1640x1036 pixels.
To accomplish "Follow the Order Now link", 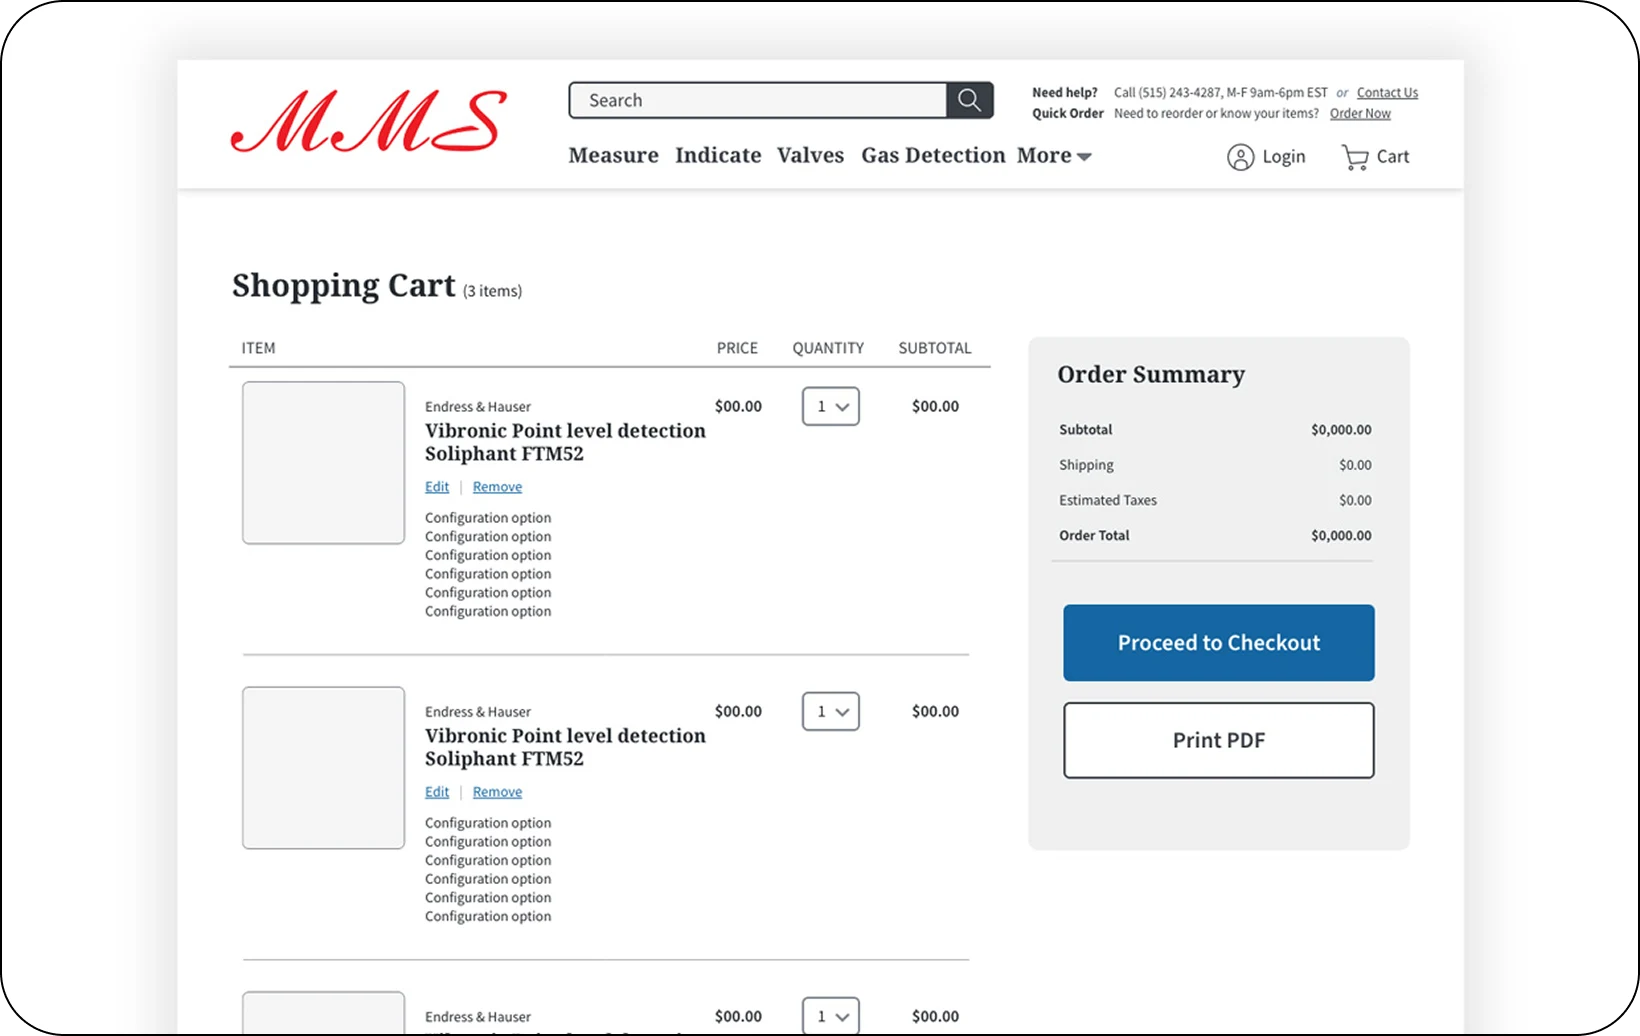I will click(1360, 114).
